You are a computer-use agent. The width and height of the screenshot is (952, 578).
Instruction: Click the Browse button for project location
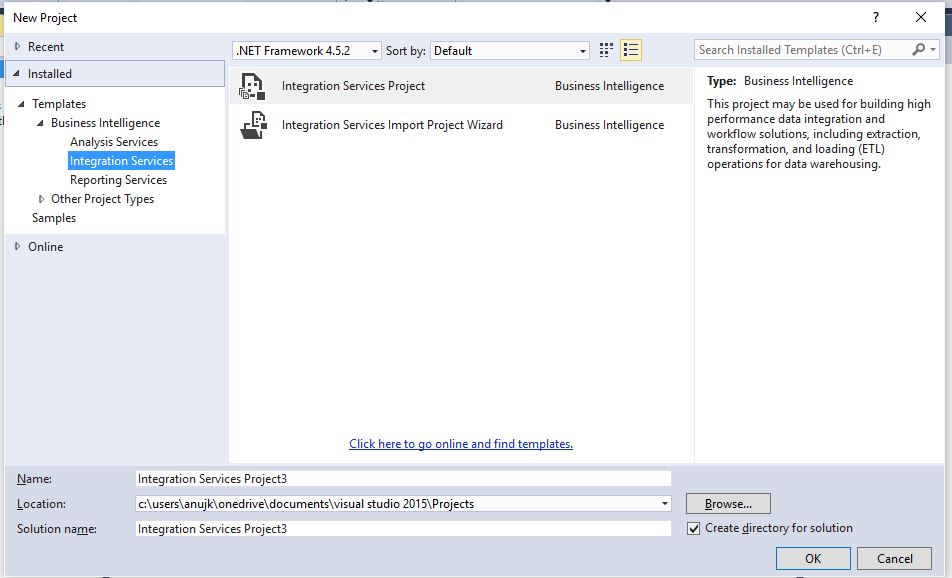coord(727,503)
